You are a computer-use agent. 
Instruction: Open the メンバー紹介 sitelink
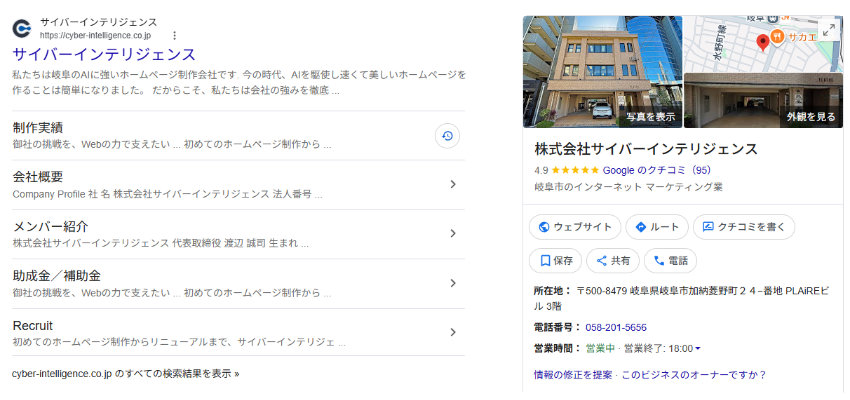point(50,227)
